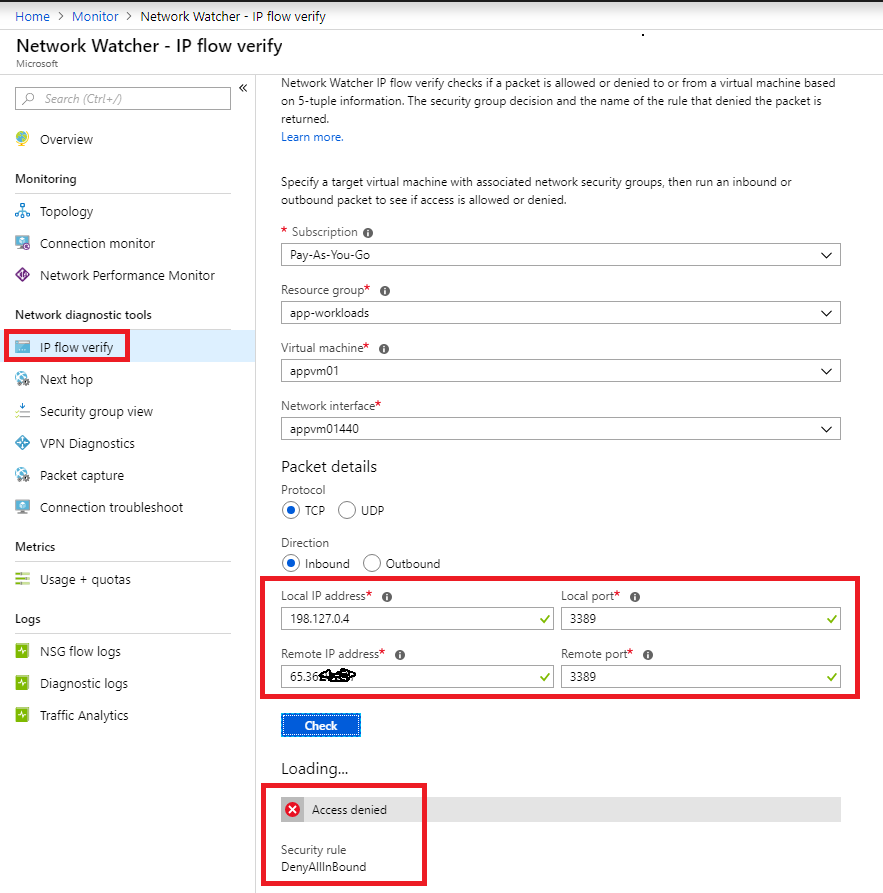Click the Connection troubleshoot monitor icon
Viewport: 883px width, 893px height.
coord(22,507)
